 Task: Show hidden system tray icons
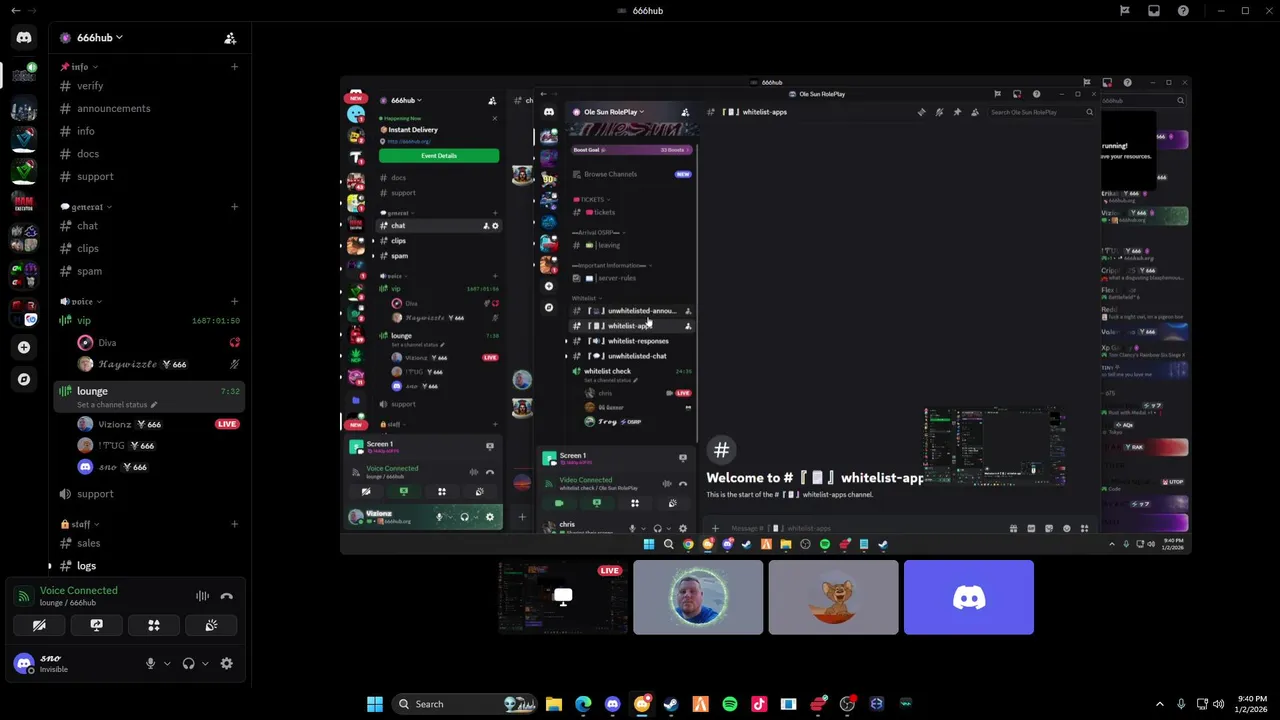click(1160, 704)
